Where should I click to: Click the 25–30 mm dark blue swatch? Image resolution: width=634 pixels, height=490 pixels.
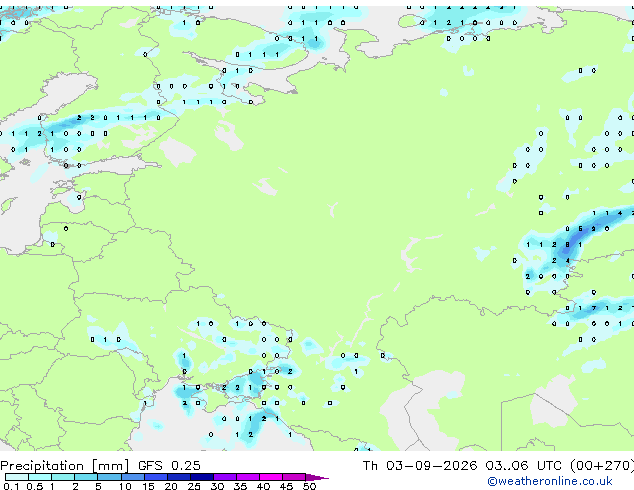(x=202, y=477)
